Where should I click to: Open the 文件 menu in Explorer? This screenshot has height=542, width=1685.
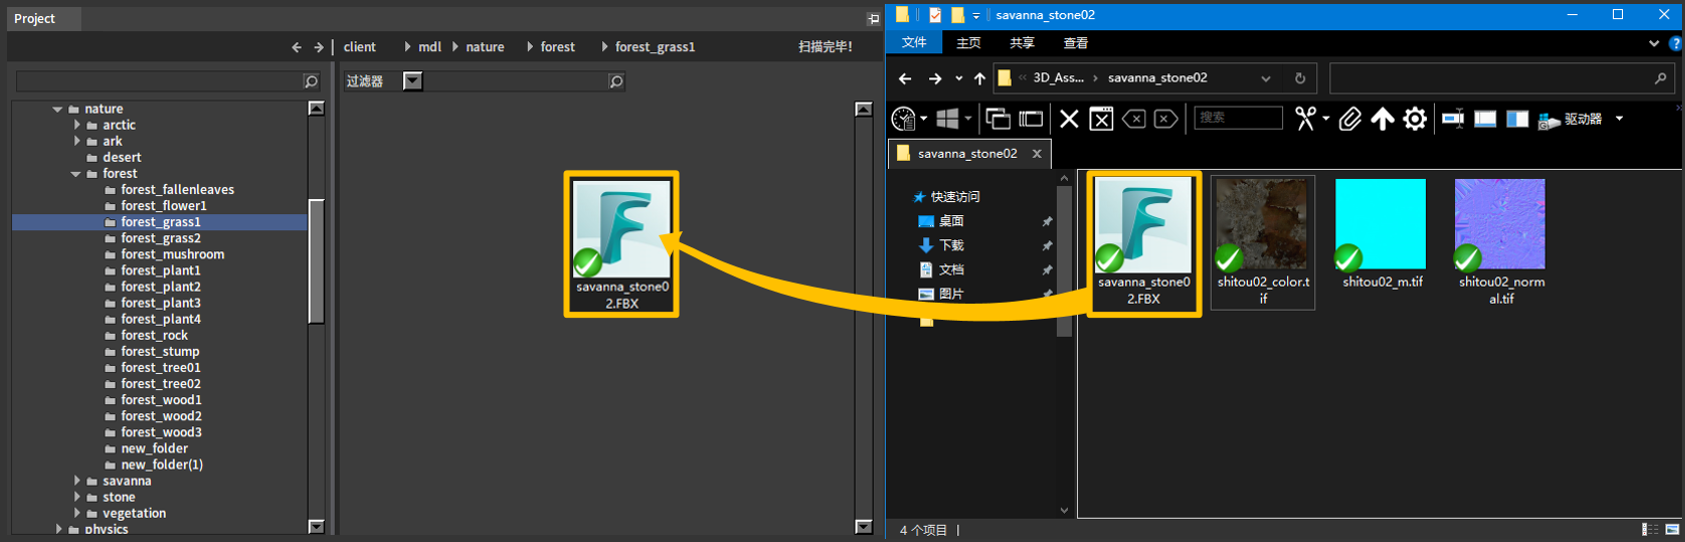point(914,43)
